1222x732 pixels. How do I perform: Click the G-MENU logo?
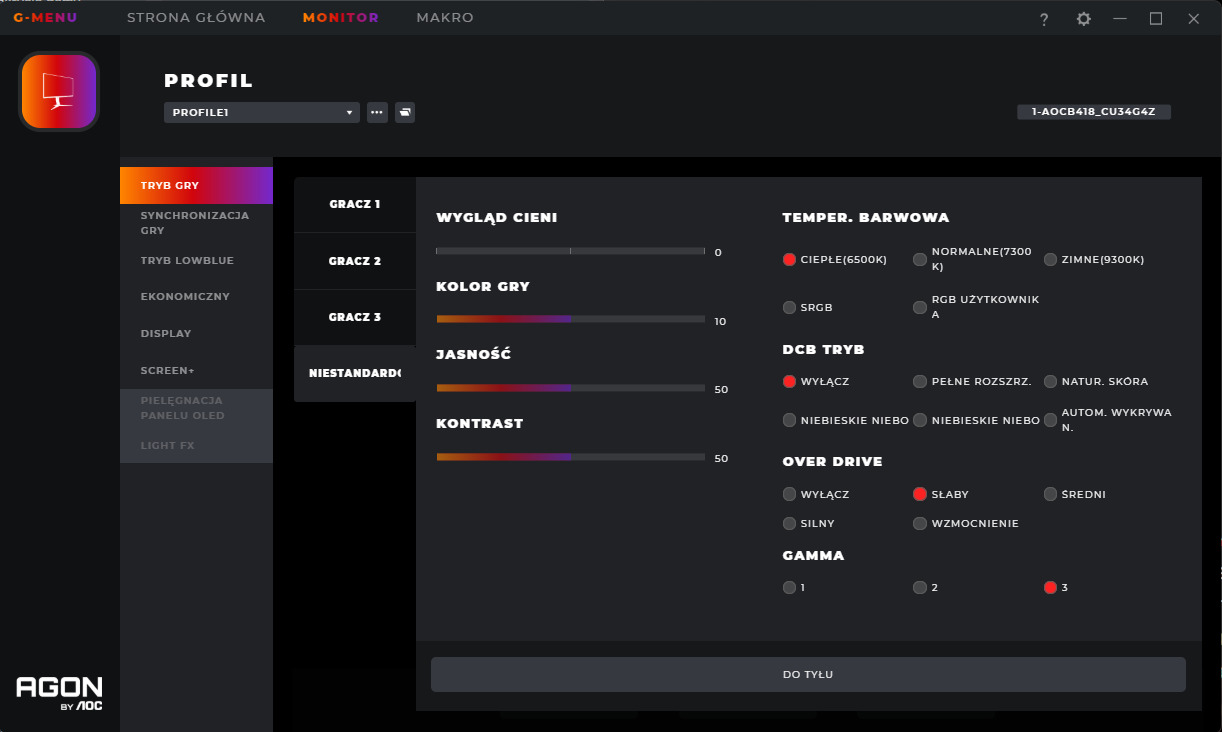pos(45,18)
